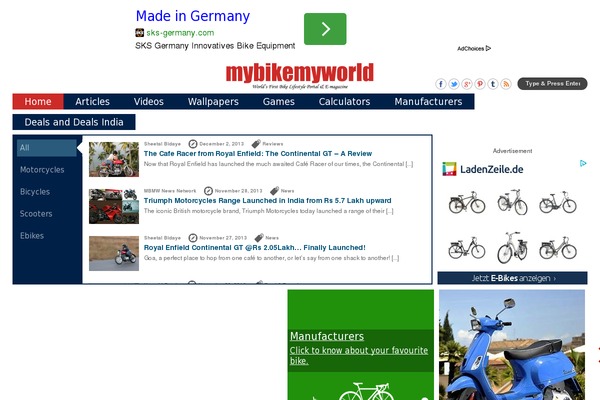
Task: Click the green Manufacturers heading link
Action: coord(327,336)
